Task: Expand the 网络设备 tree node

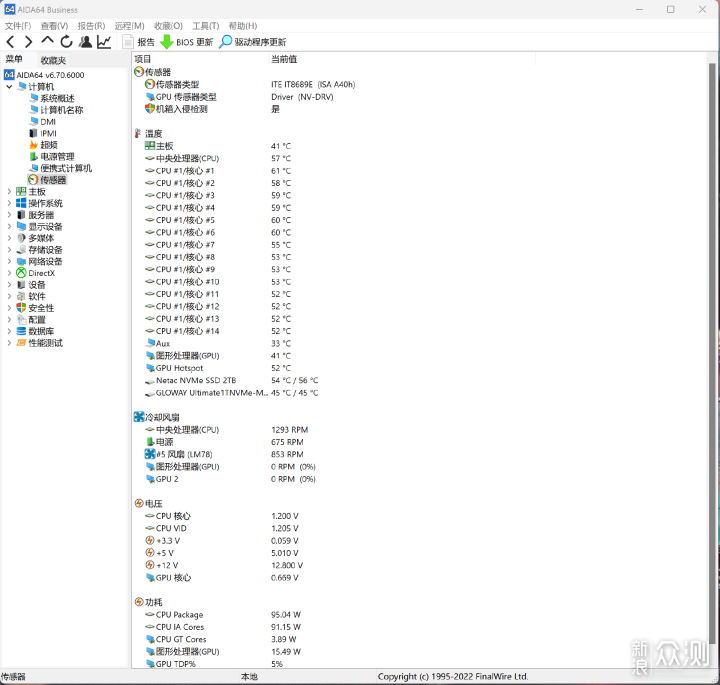Action: (9, 261)
